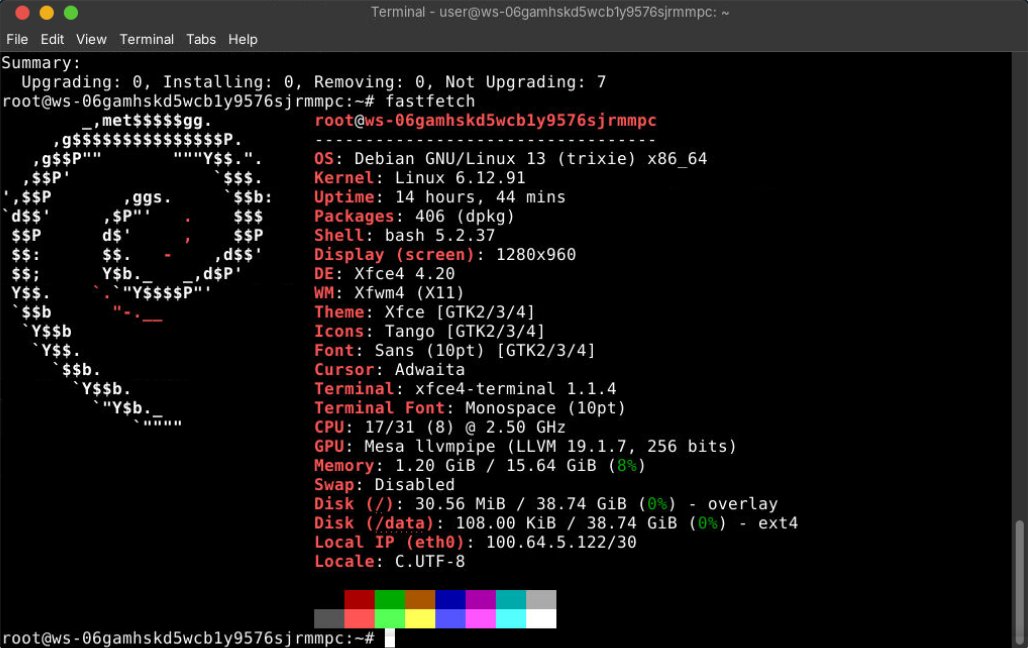The image size is (1028, 648).
Task: Click the purple magenta color block
Action: coord(481,599)
